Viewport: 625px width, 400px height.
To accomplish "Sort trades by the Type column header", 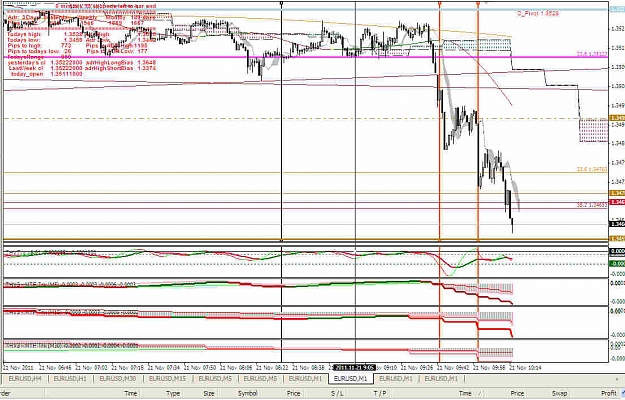I will pos(173,393).
